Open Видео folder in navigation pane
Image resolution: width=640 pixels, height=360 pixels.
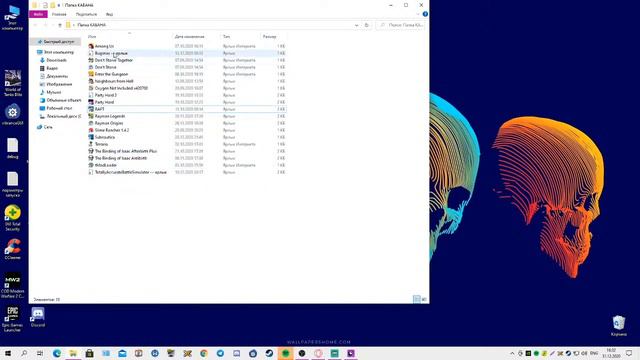tap(49, 68)
